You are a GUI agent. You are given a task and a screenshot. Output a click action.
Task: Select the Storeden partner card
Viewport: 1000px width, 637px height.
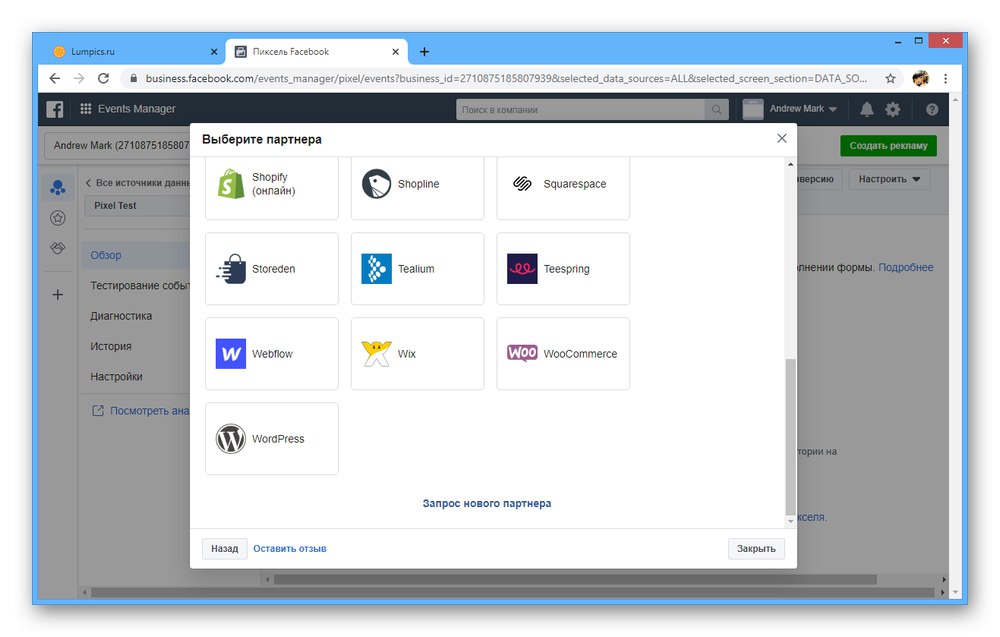point(272,268)
